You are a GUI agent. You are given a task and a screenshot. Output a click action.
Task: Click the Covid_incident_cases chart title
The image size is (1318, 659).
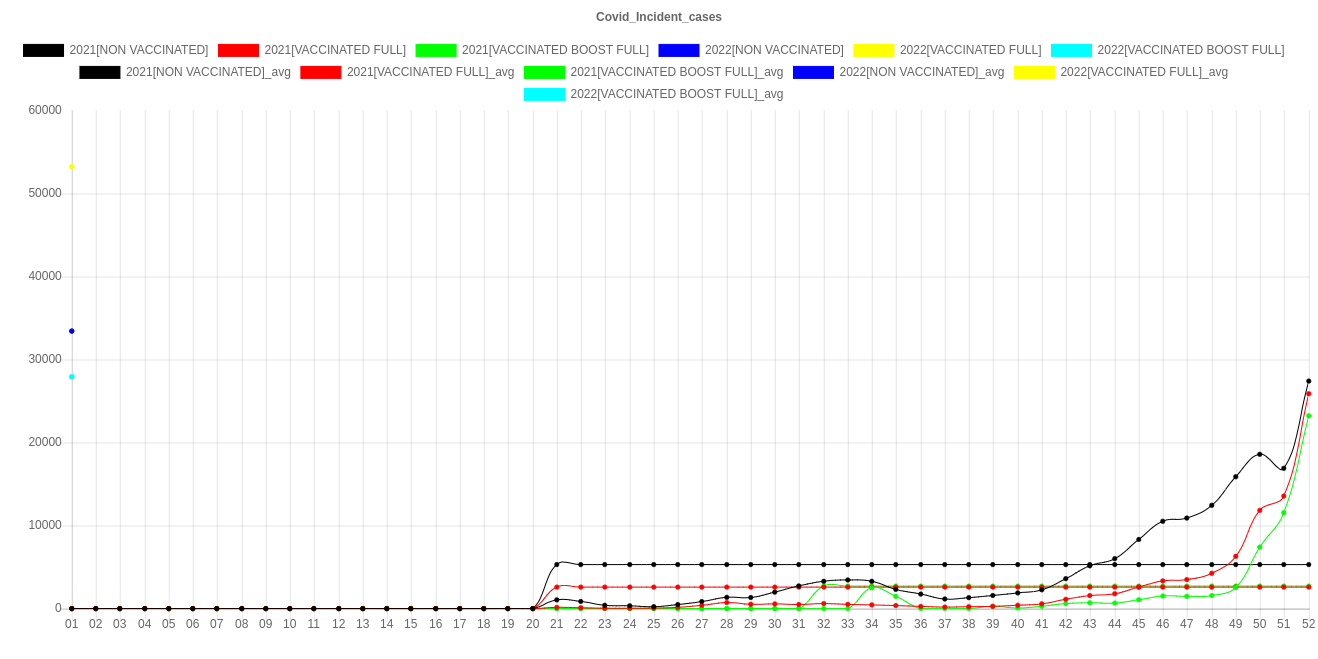click(659, 17)
